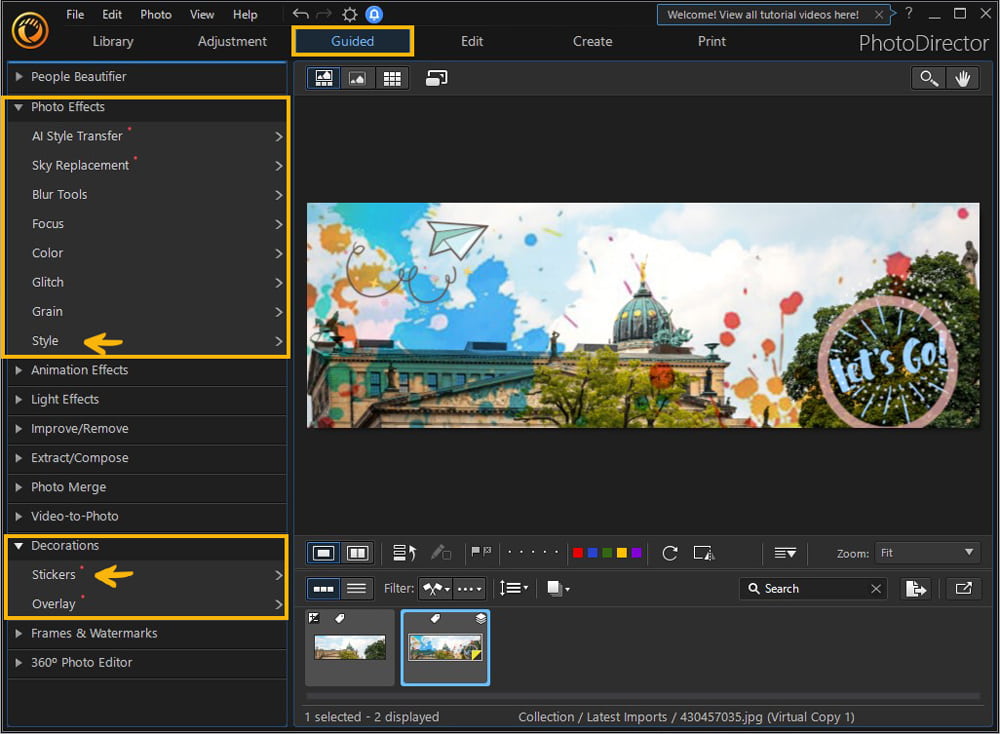Collapse the Photo Effects section
This screenshot has height=734, width=1000.
(70, 107)
